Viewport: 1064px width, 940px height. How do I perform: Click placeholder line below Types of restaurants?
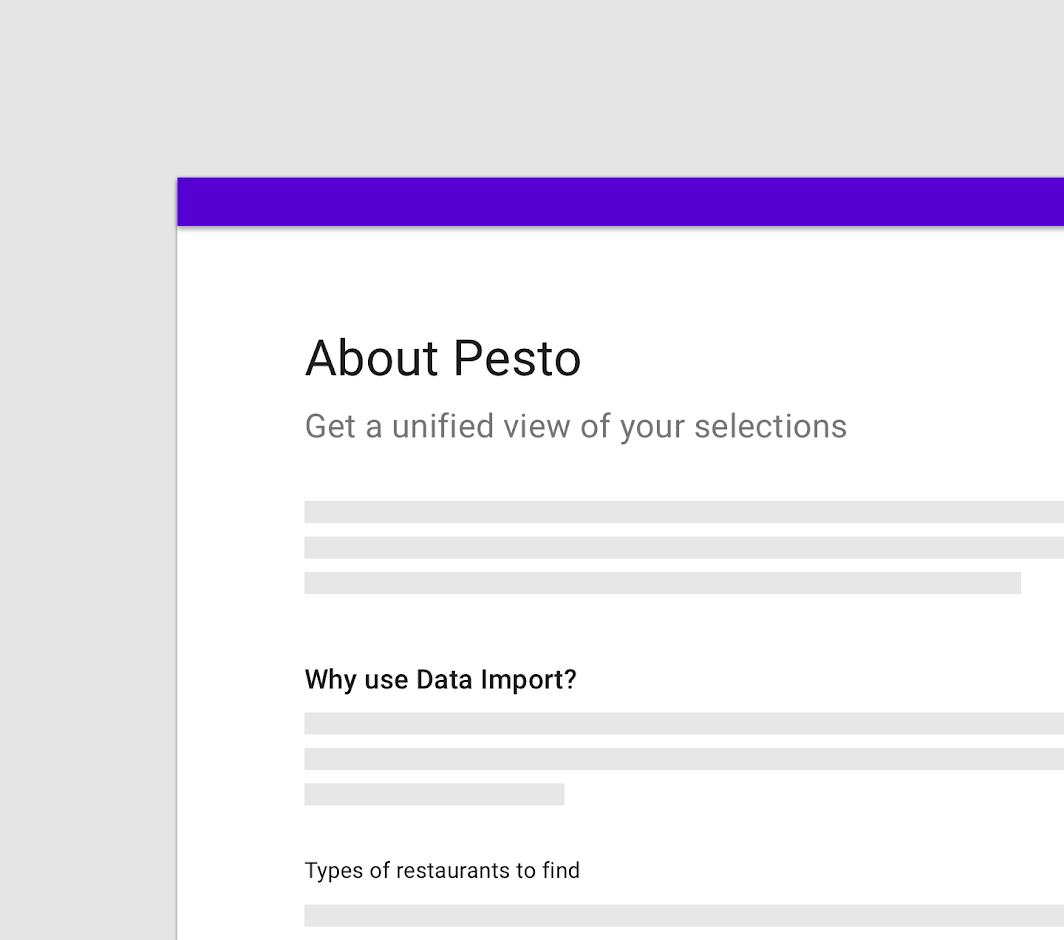(684, 915)
